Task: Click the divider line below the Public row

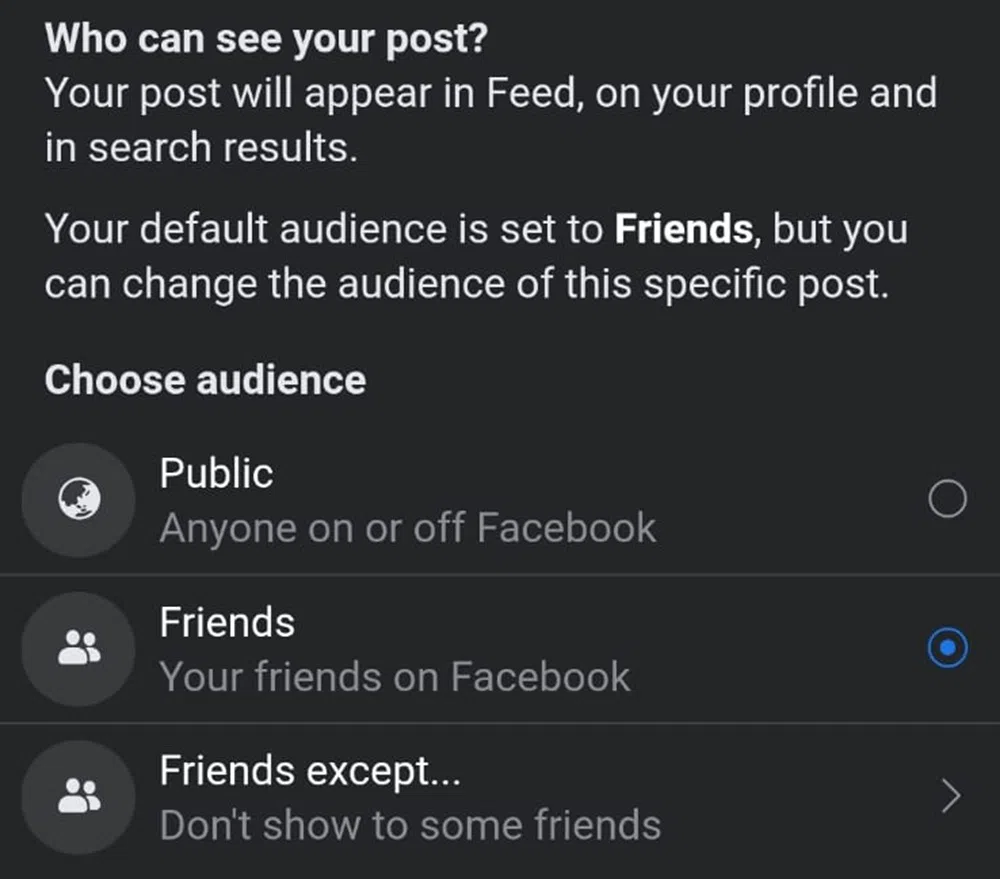Action: [x=500, y=574]
